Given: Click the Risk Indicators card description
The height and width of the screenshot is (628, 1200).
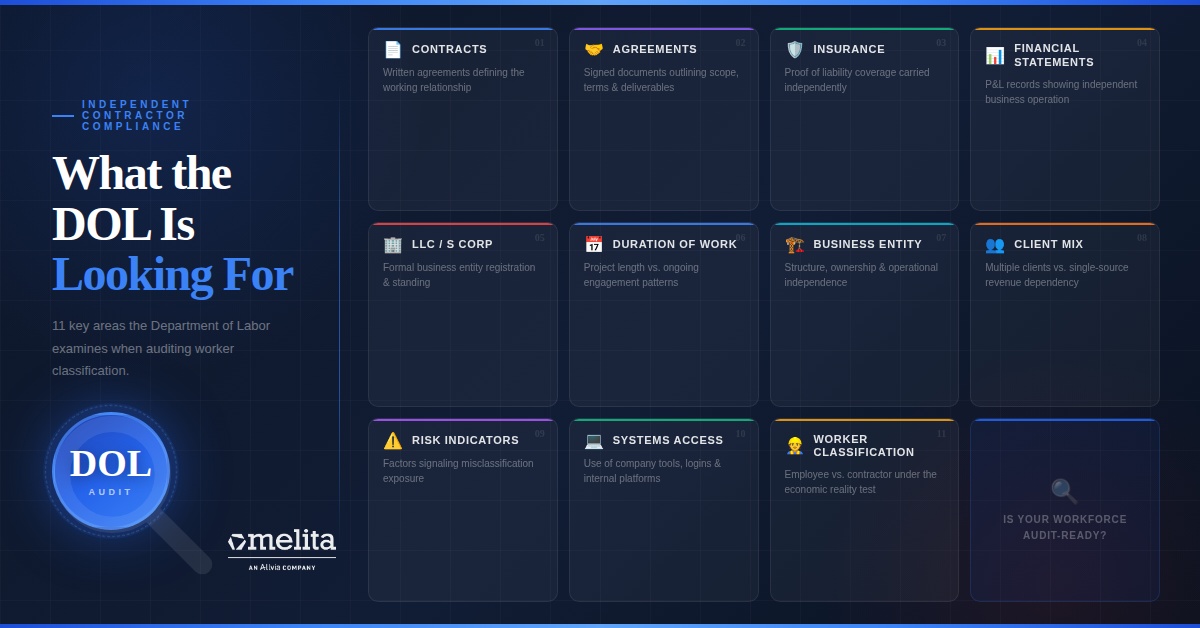Looking at the screenshot, I should pyautogui.click(x=458, y=470).
